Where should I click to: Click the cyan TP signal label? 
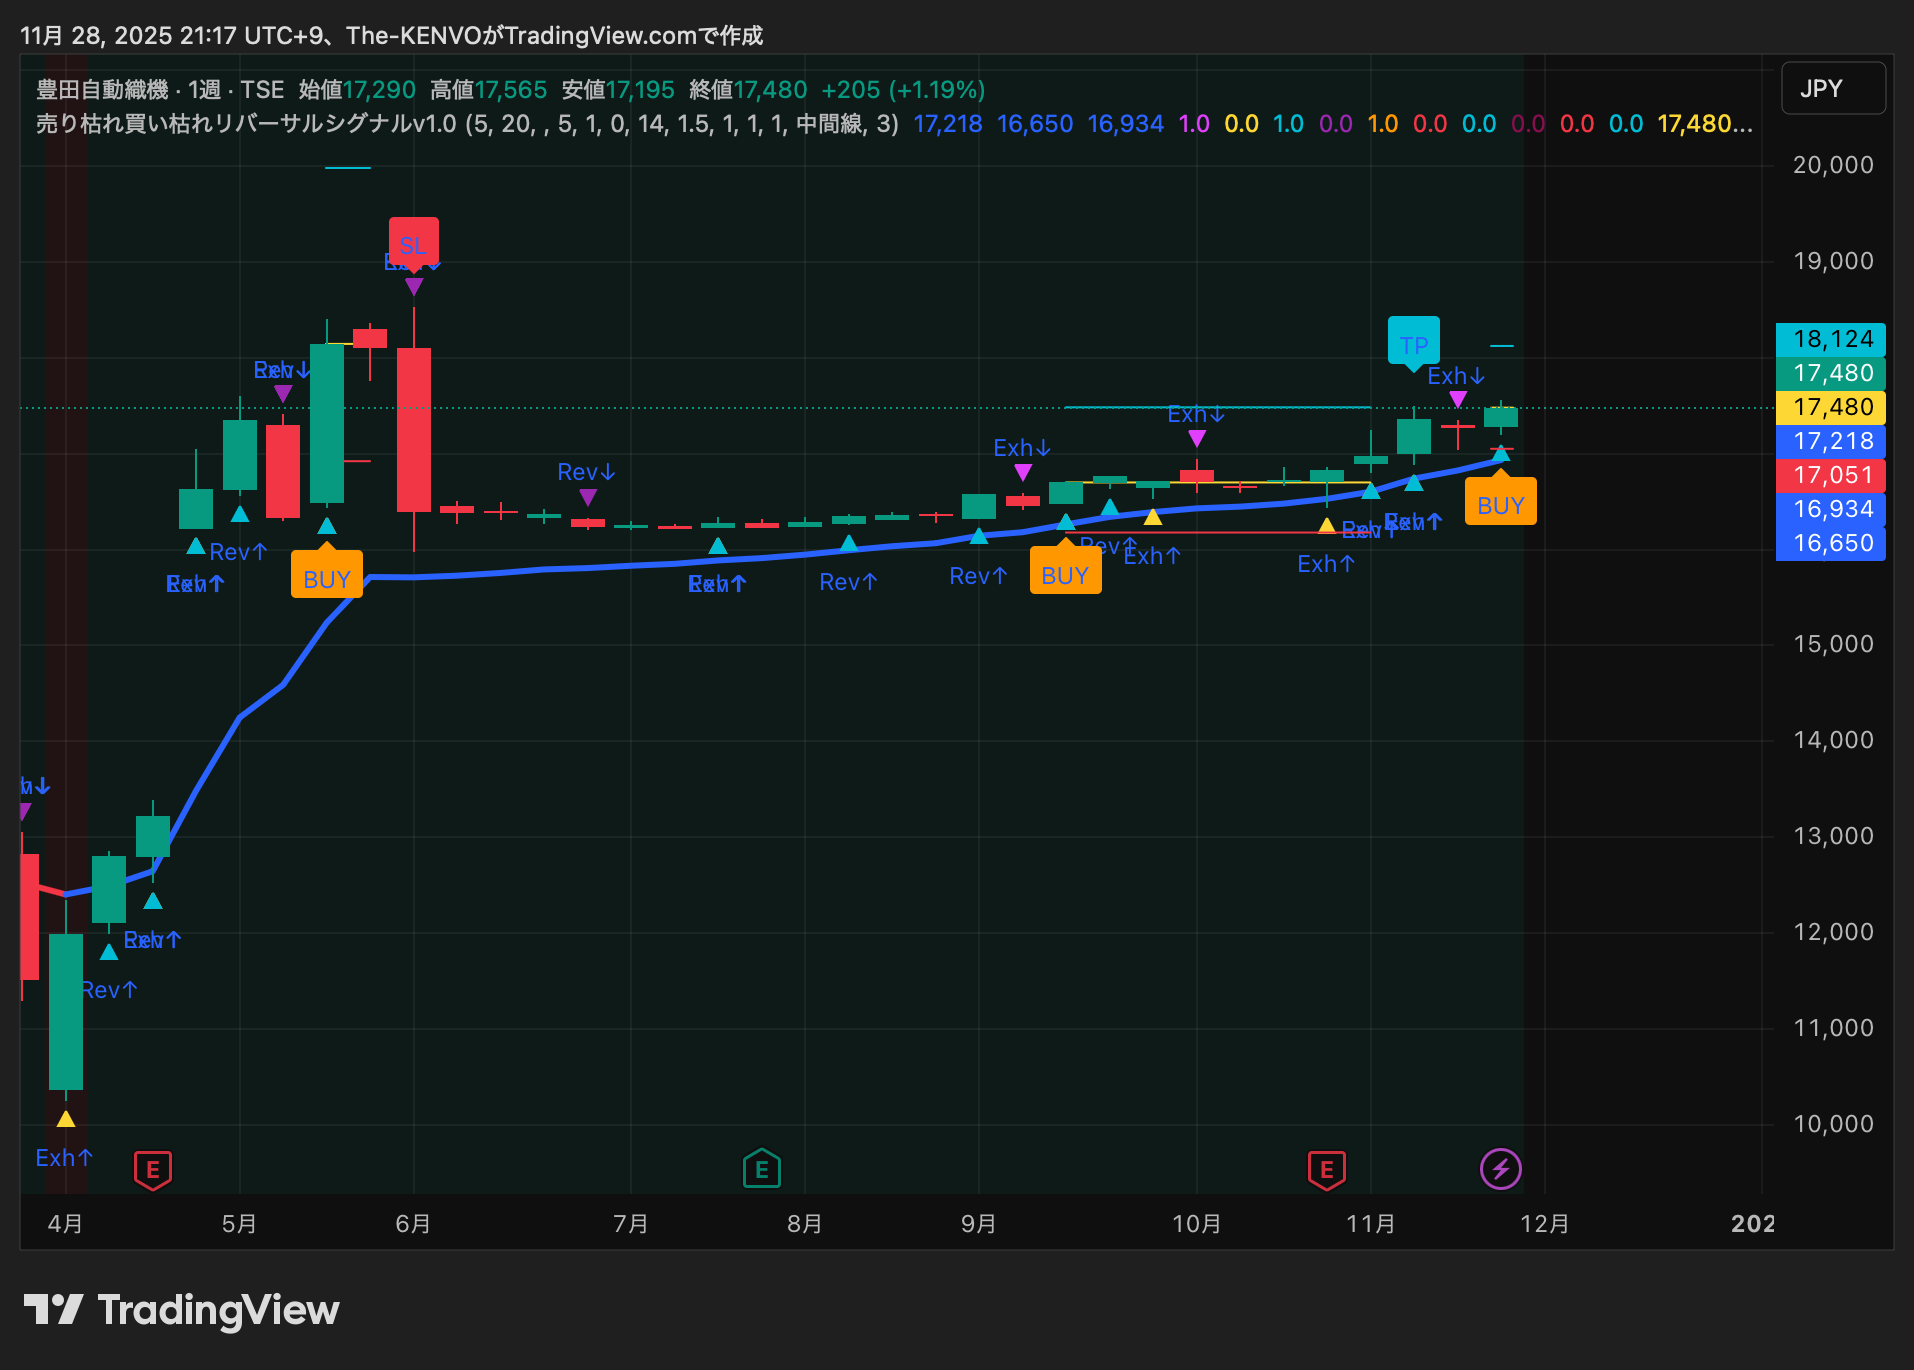click(1413, 342)
